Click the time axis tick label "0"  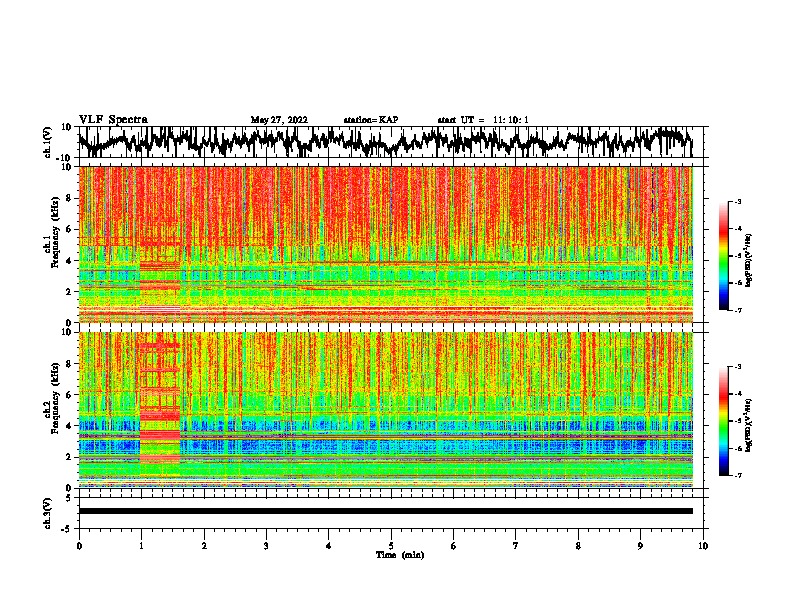pyautogui.click(x=79, y=546)
